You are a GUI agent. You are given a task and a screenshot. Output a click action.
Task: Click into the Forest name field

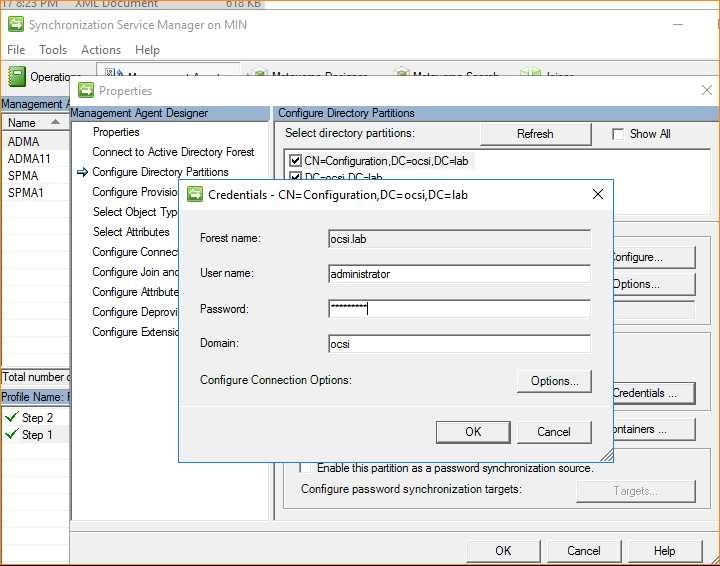(459, 239)
